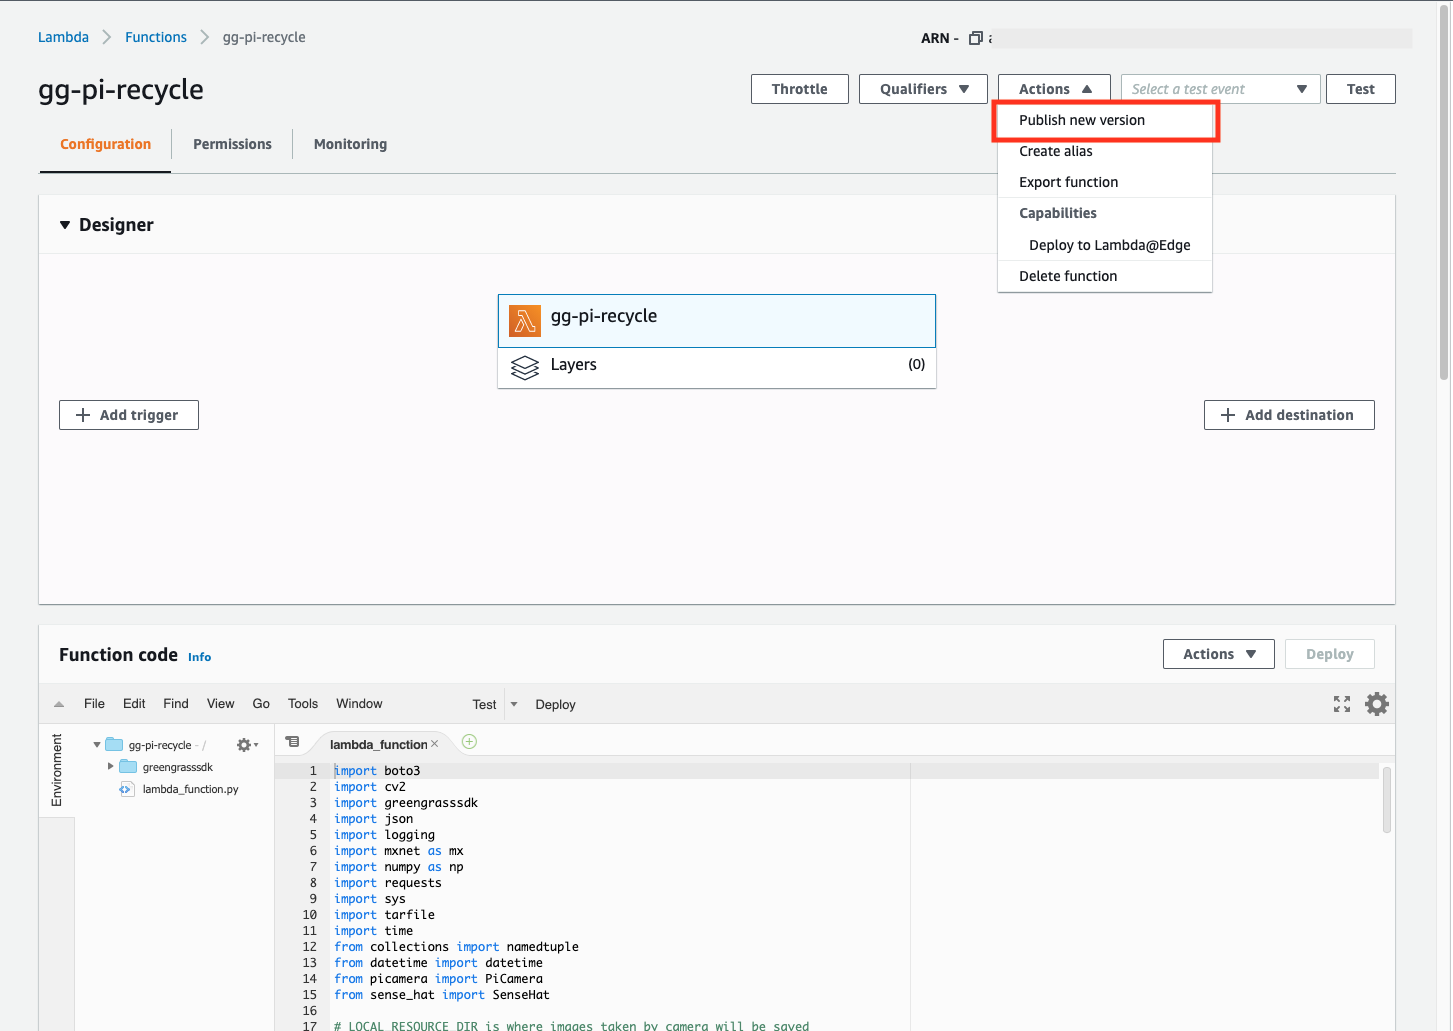Image resolution: width=1453 pixels, height=1031 pixels.
Task: Copy the ARN with the copy icon
Action: click(976, 38)
